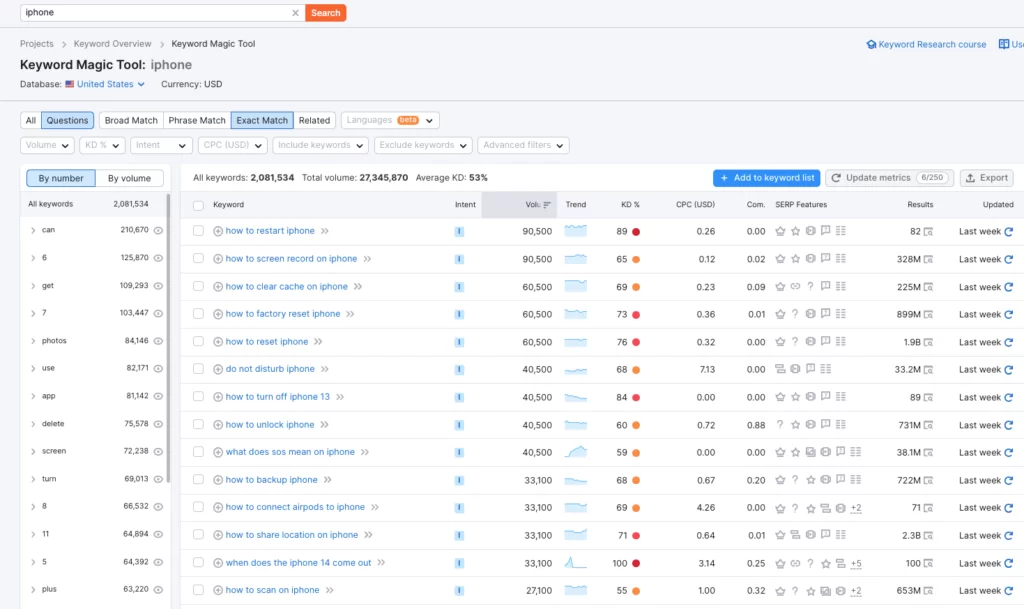
Task: Click the red KD dot for 'how to restart iphone'
Action: [636, 232]
